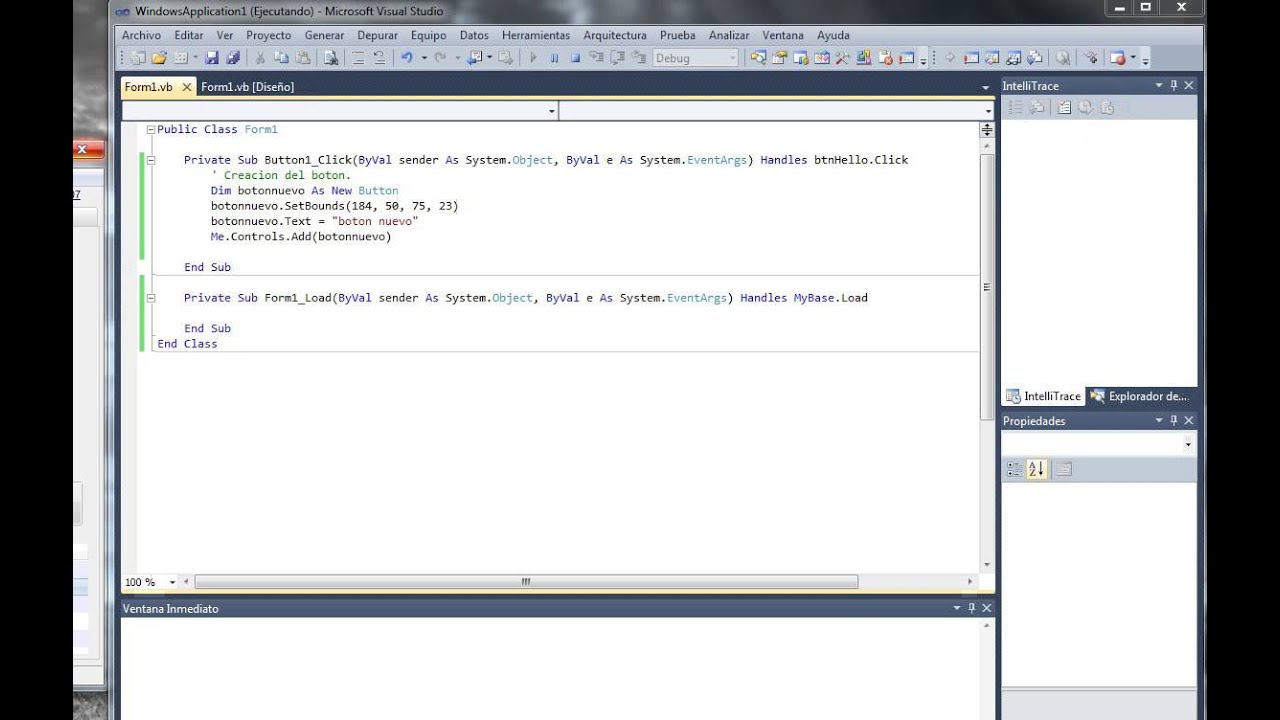The width and height of the screenshot is (1280, 720).
Task: Click the vertical scrollbar thumb in editor
Action: pyautogui.click(x=987, y=286)
